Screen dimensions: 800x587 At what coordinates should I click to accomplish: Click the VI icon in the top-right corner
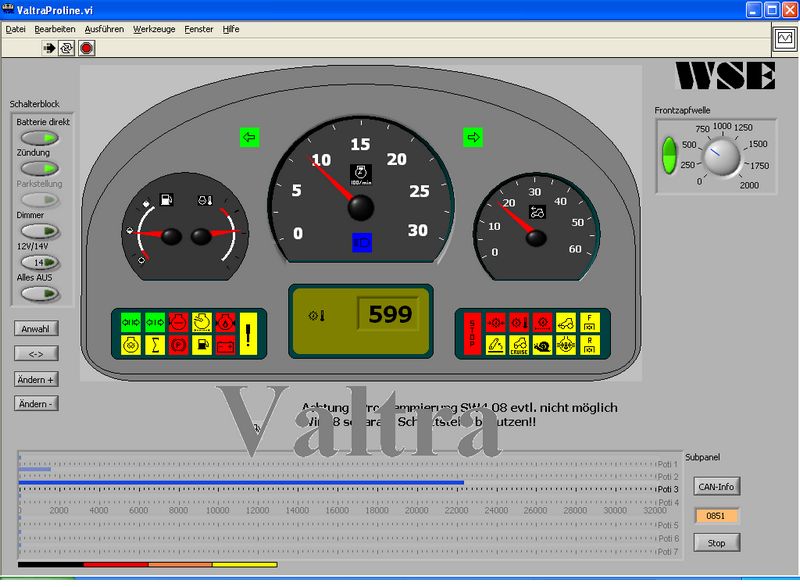click(x=785, y=38)
